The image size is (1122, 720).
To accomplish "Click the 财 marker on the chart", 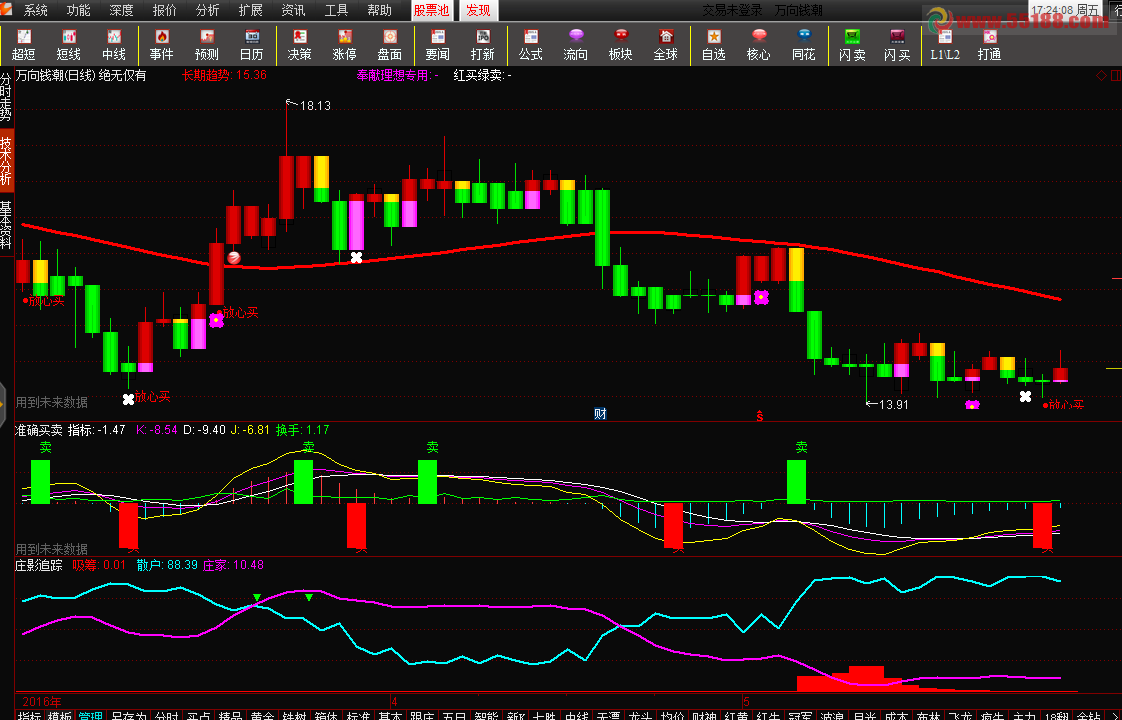I will coord(600,414).
